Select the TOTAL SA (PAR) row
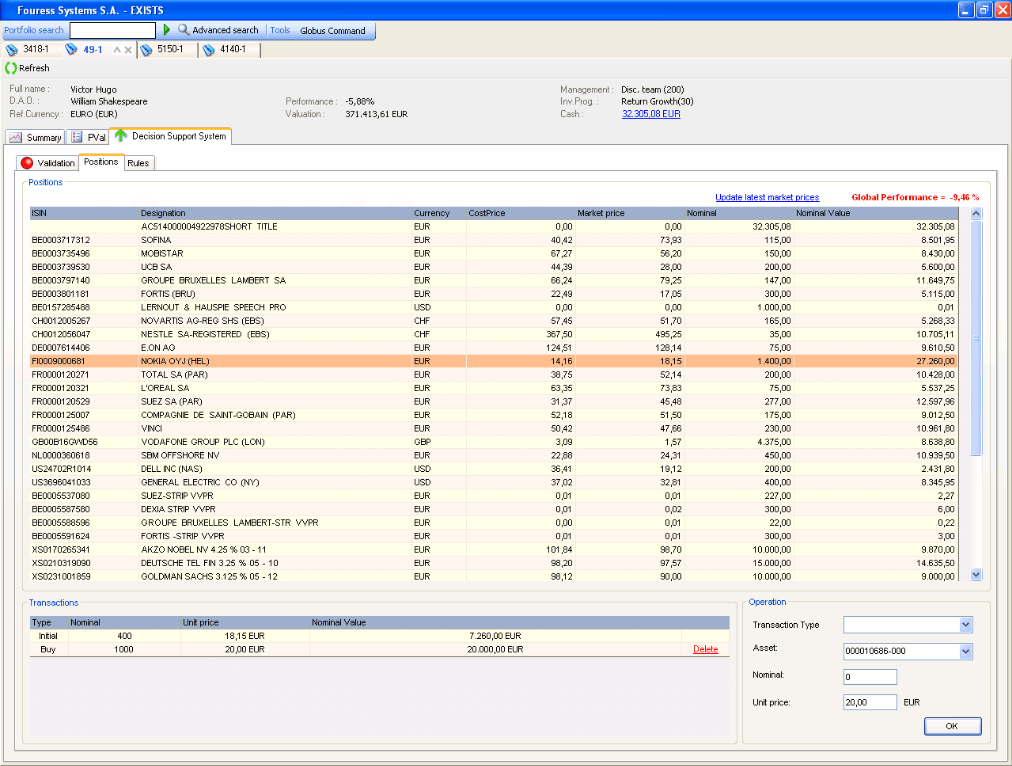Viewport: 1012px width, 766px height. pyautogui.click(x=494, y=375)
